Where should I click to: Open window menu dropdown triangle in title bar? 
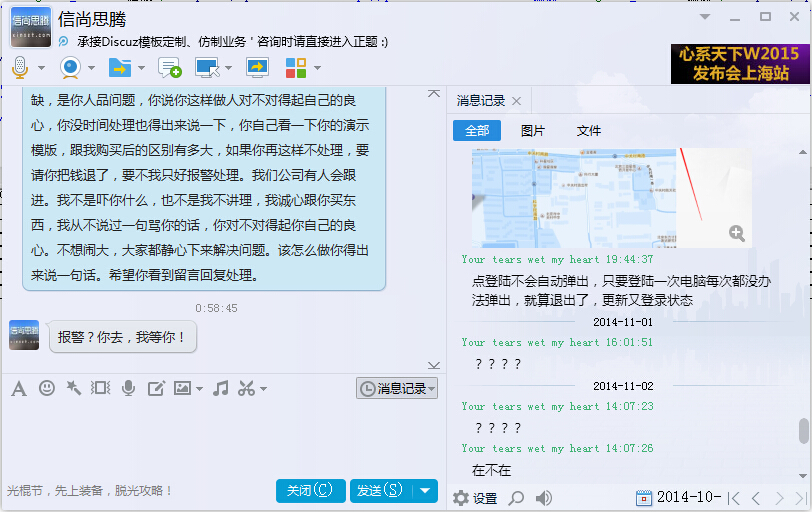pyautogui.click(x=705, y=17)
